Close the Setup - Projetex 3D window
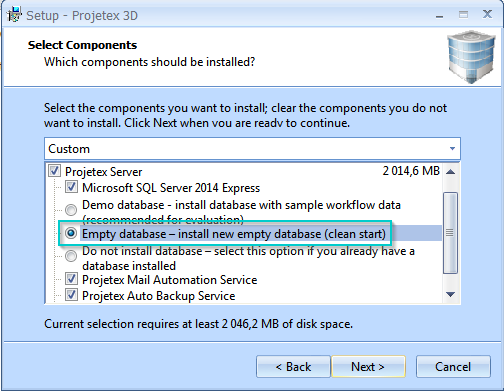This screenshot has width=504, height=392. 487,14
